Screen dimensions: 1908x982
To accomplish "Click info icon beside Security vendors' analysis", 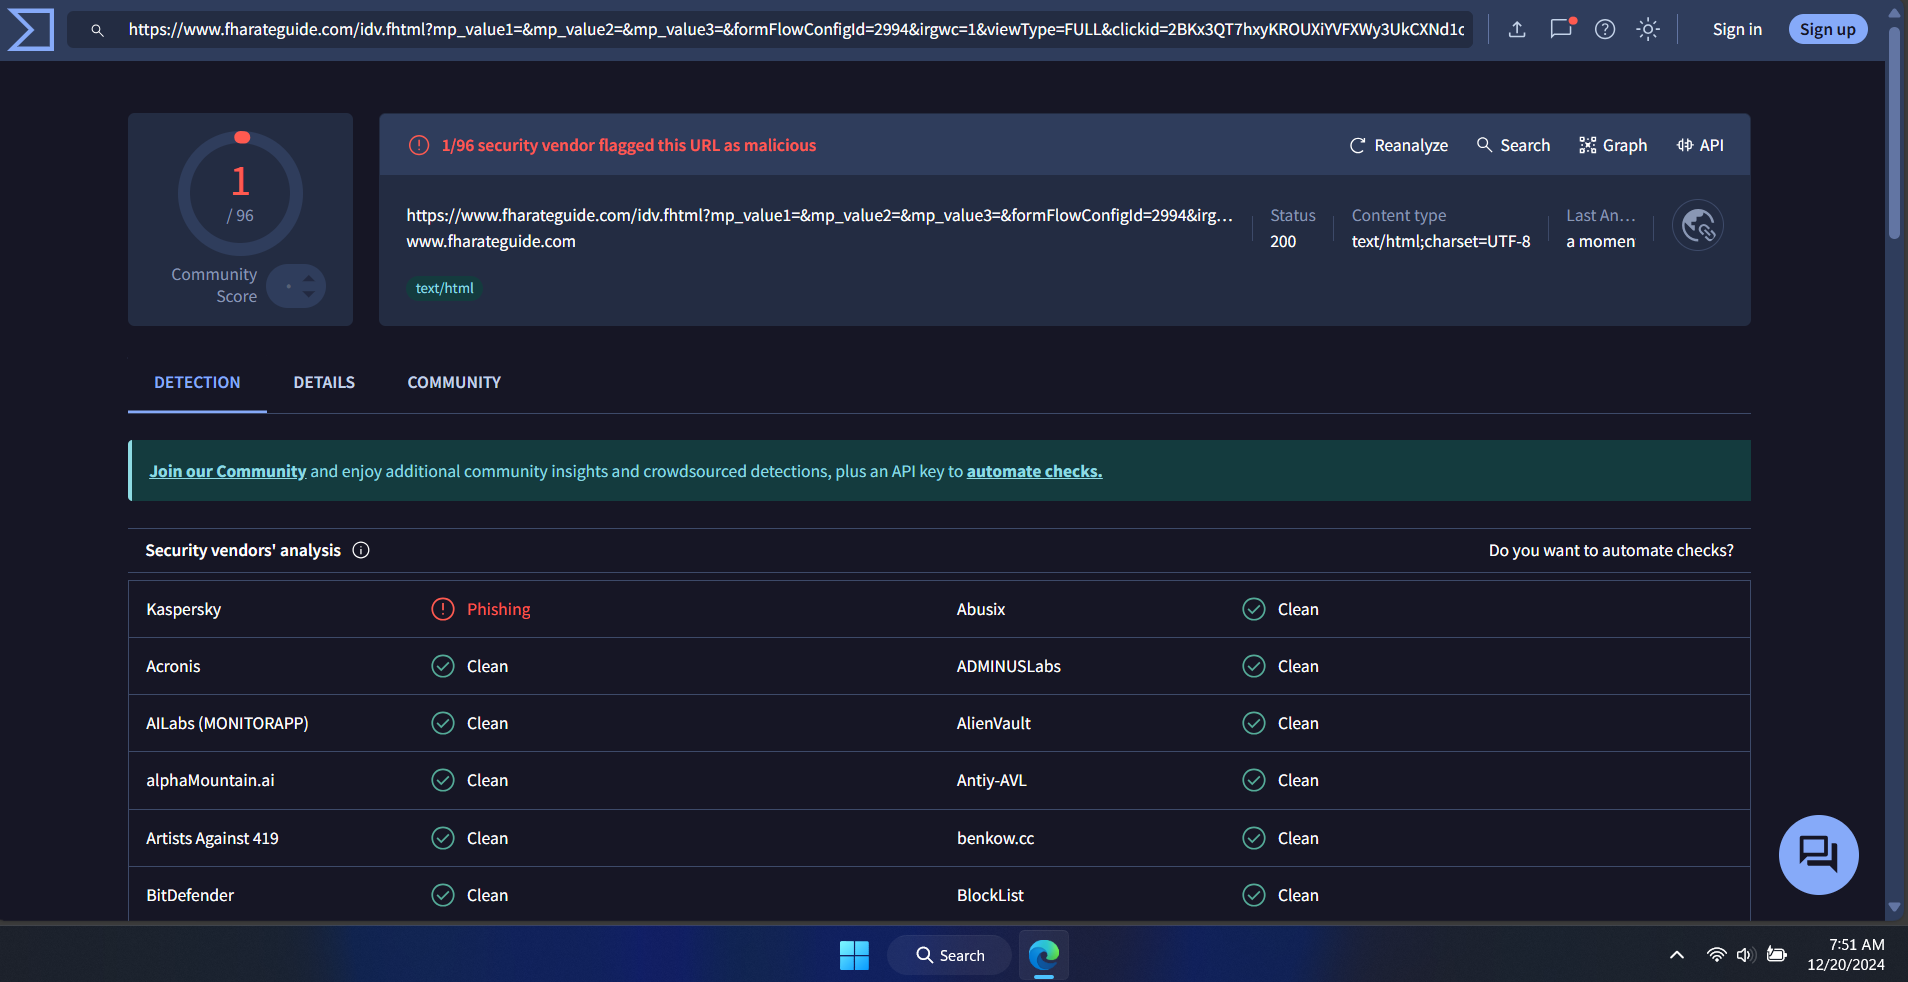I will [x=361, y=550].
